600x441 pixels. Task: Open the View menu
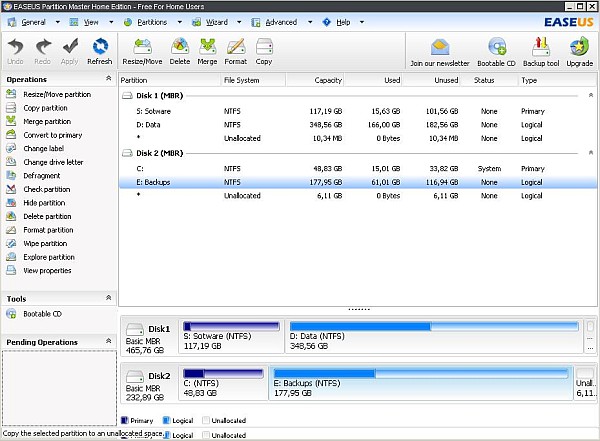click(x=91, y=22)
